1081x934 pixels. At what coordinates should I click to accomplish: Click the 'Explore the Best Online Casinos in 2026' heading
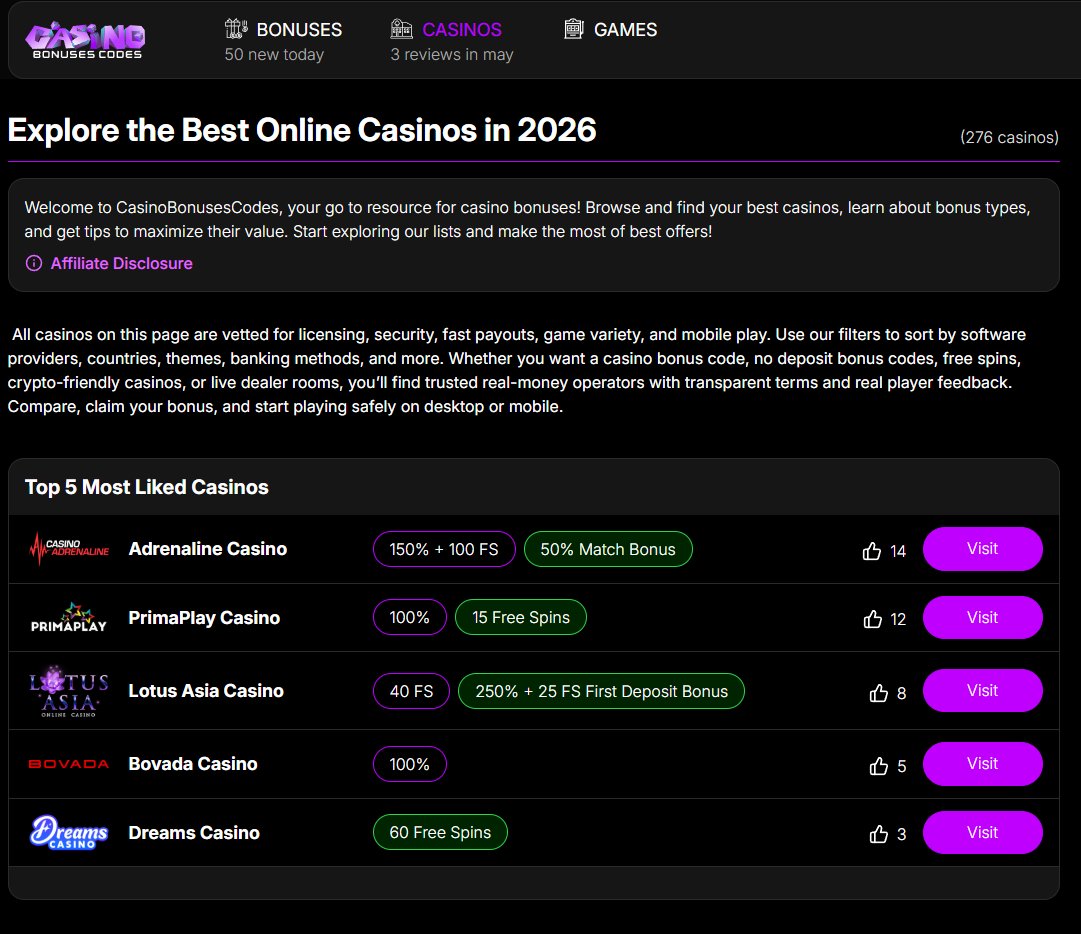302,130
